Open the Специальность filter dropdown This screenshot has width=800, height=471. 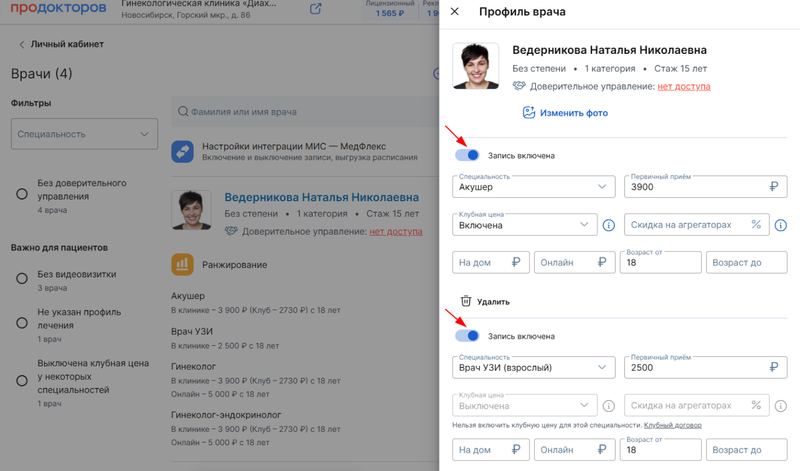84,134
